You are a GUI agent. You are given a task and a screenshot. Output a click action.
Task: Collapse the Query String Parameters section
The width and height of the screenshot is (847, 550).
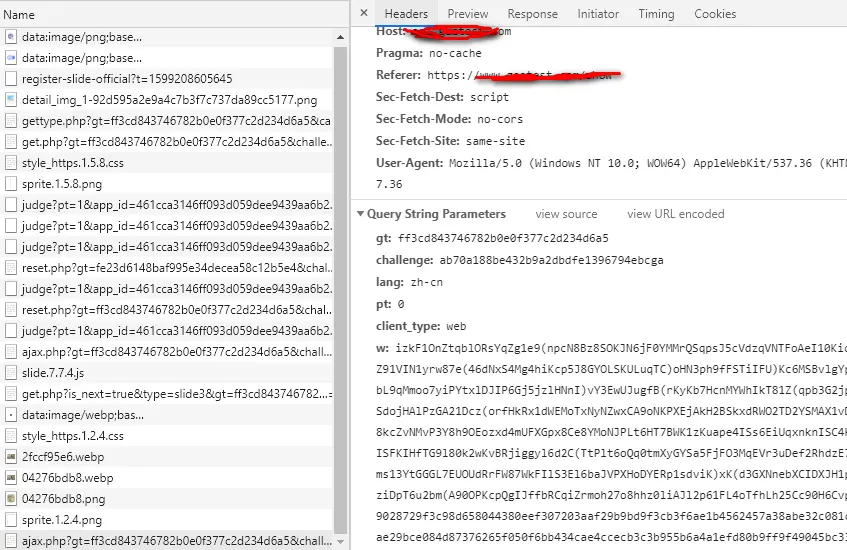click(x=360, y=214)
